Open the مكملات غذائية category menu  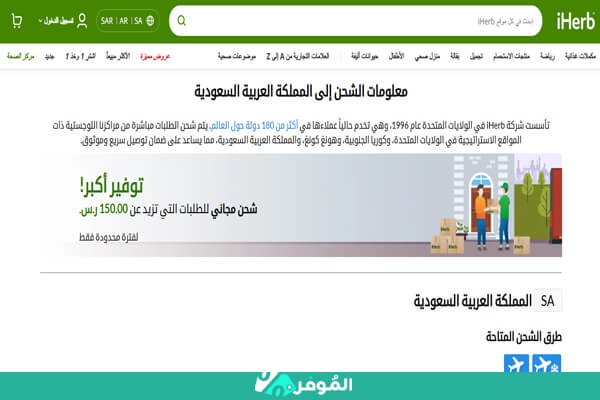click(580, 56)
